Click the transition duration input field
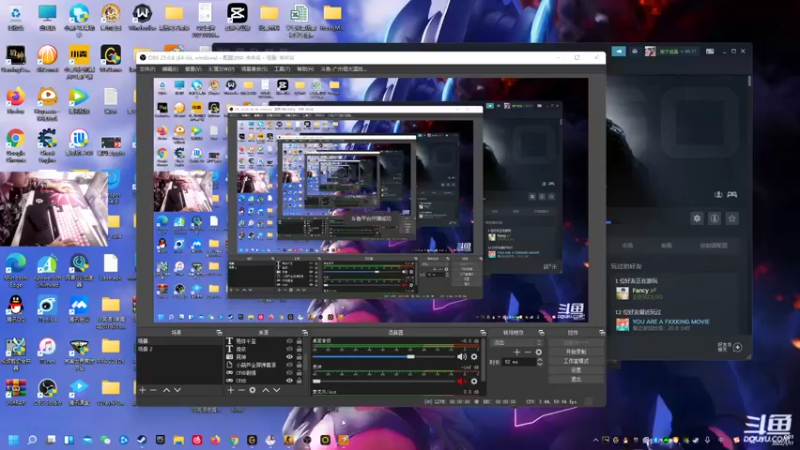The height and width of the screenshot is (450, 800). coord(519,362)
